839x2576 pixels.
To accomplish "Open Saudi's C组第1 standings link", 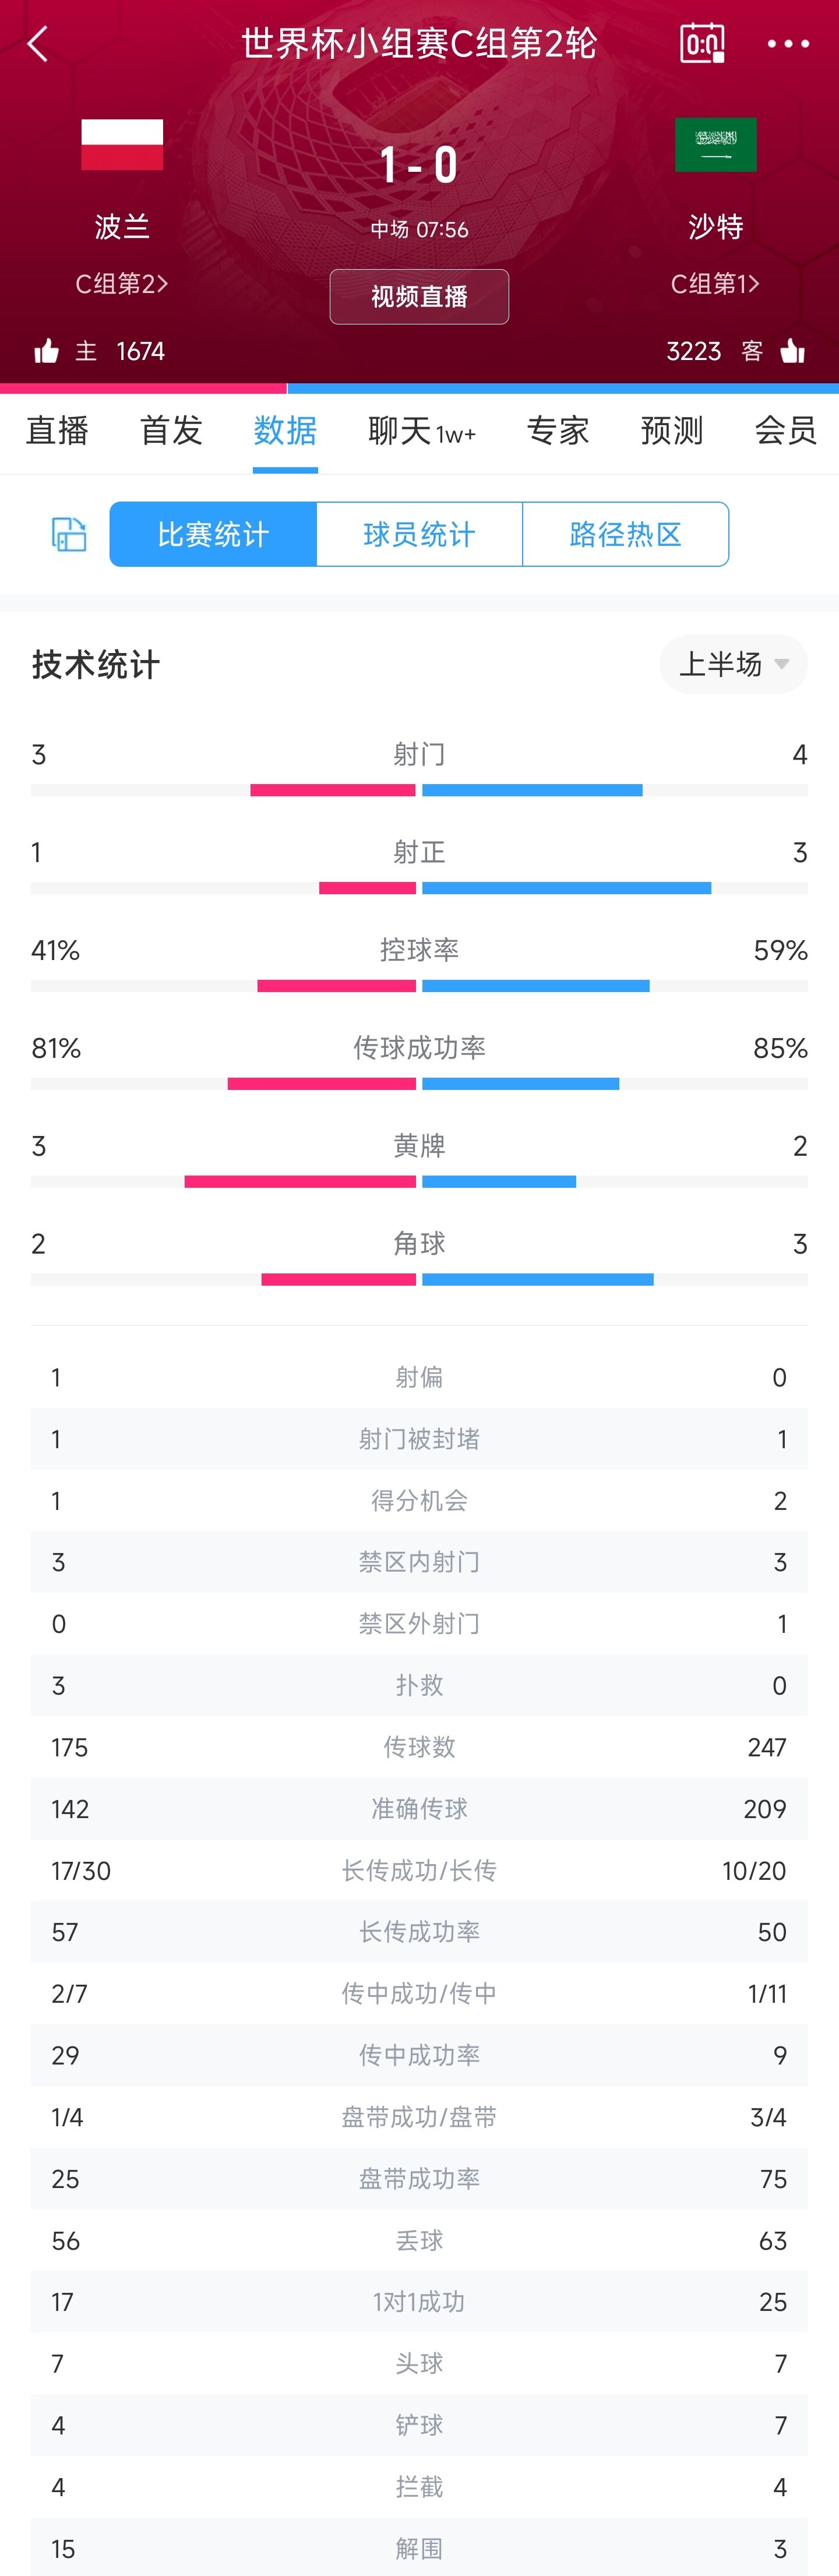I will click(716, 284).
